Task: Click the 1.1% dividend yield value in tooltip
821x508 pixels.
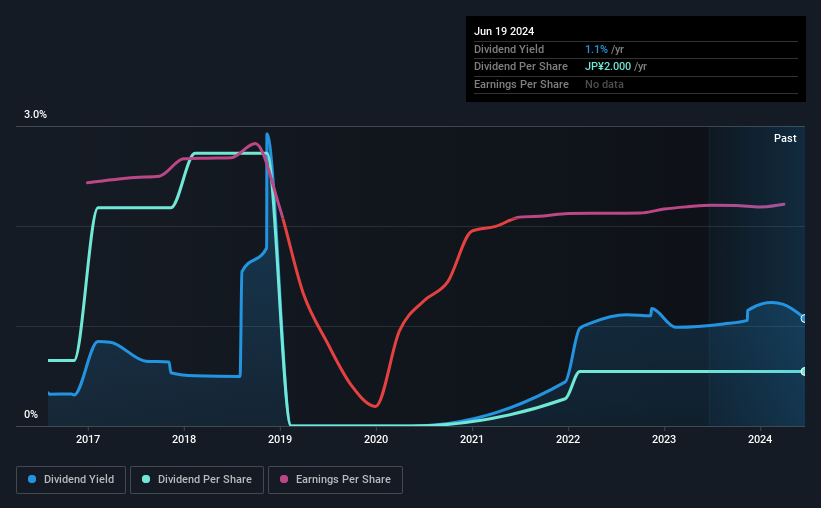Action: point(596,49)
